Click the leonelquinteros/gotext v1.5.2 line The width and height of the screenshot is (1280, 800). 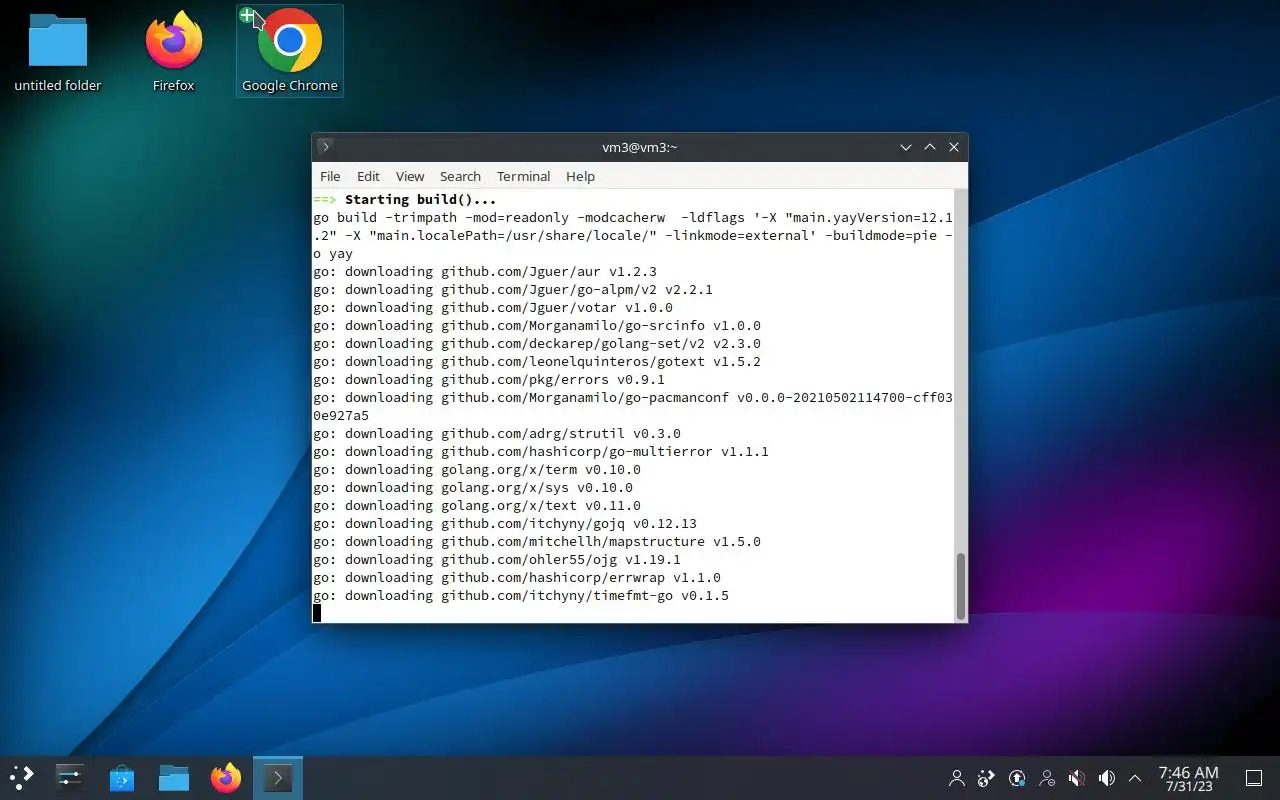click(537, 361)
